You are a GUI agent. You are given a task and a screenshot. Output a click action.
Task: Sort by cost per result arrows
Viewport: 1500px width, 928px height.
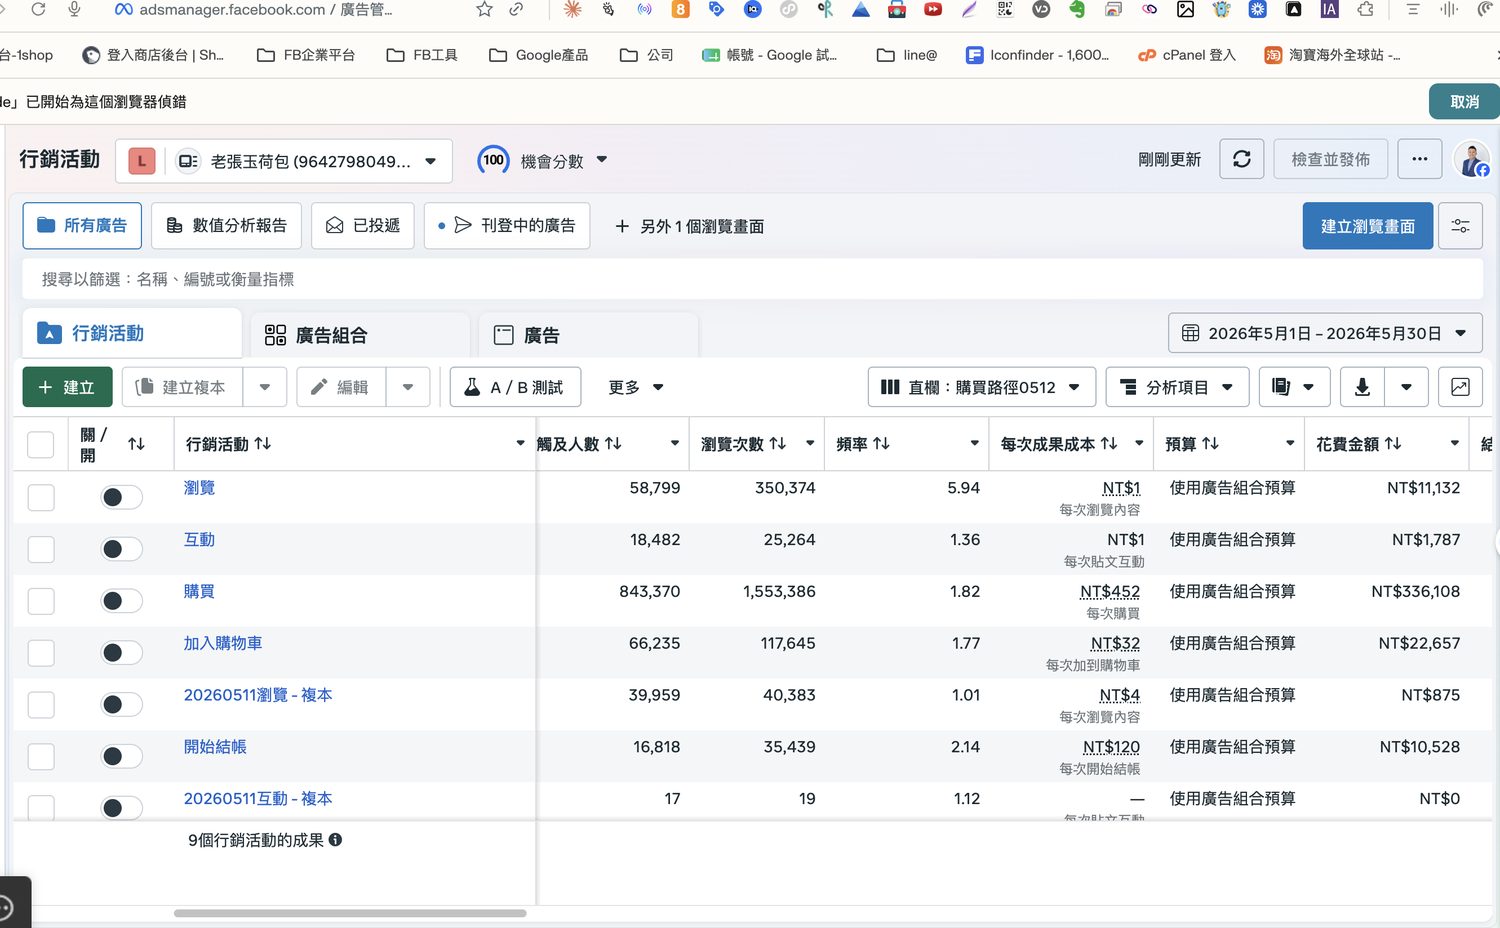pyautogui.click(x=1109, y=443)
